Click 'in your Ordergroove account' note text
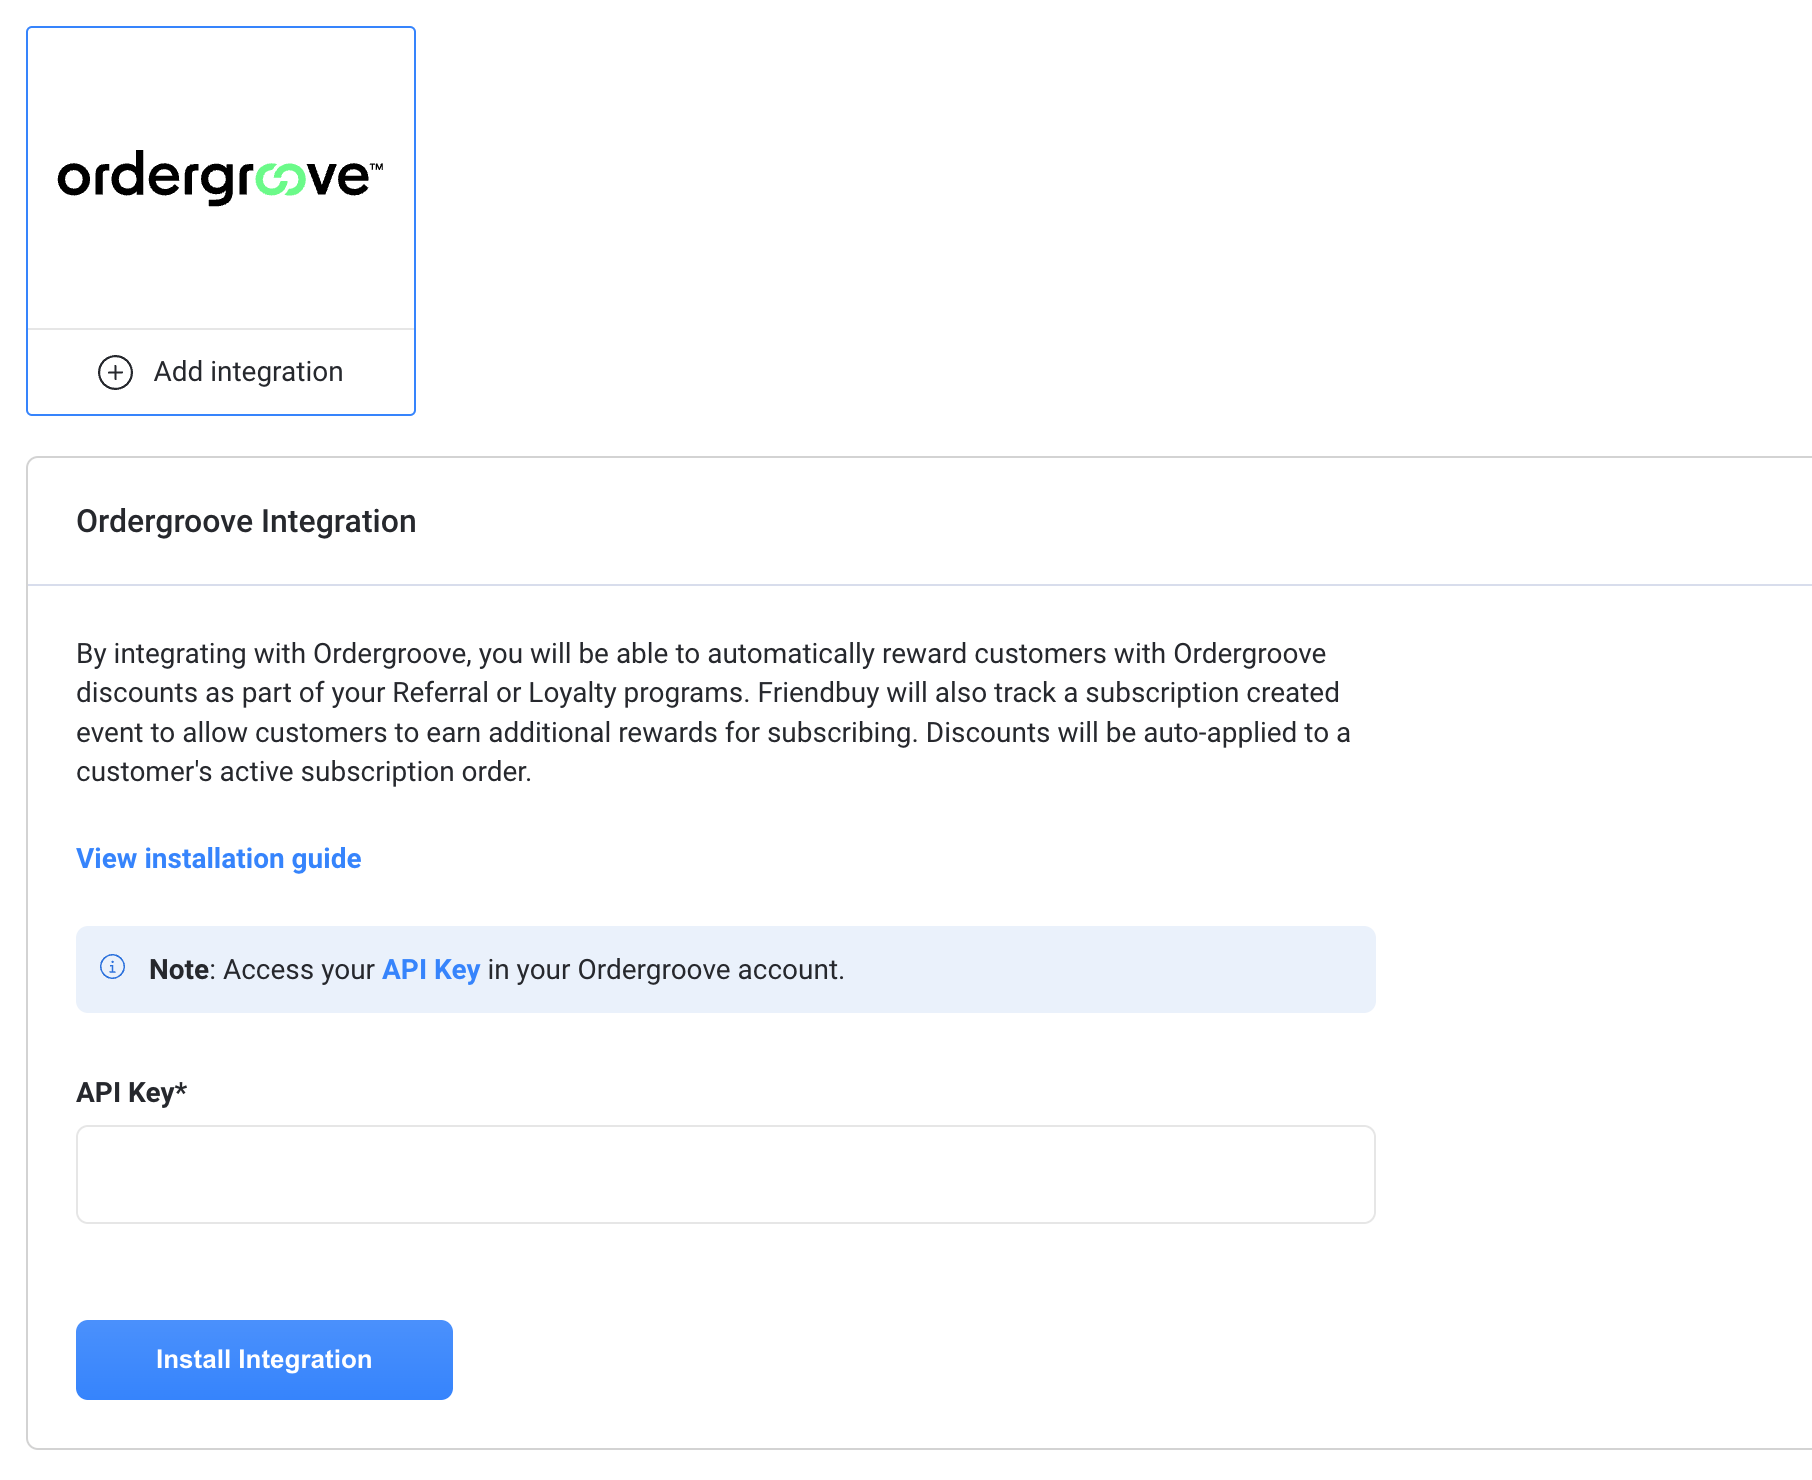Screen dimensions: 1812x1480 [666, 970]
